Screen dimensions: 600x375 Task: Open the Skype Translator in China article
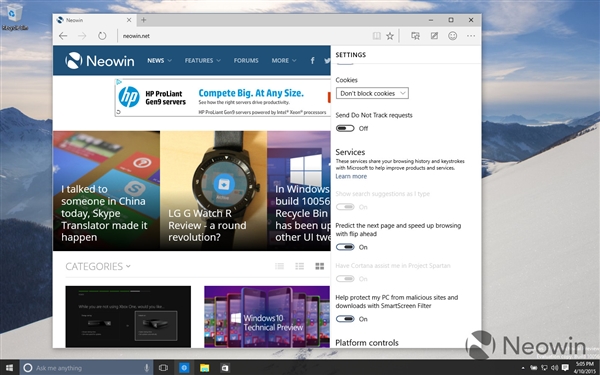click(106, 191)
